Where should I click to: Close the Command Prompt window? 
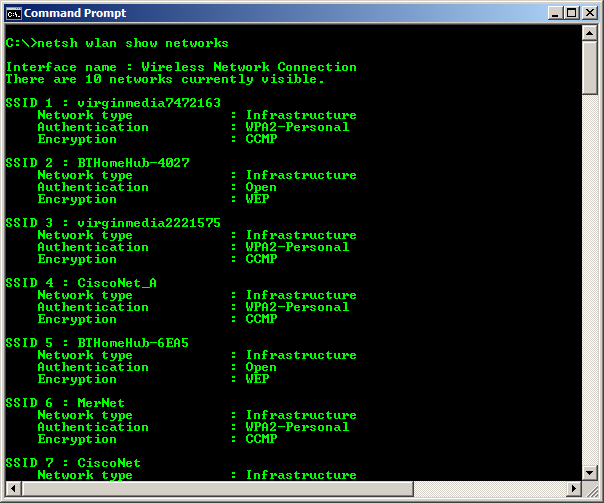[589, 13]
